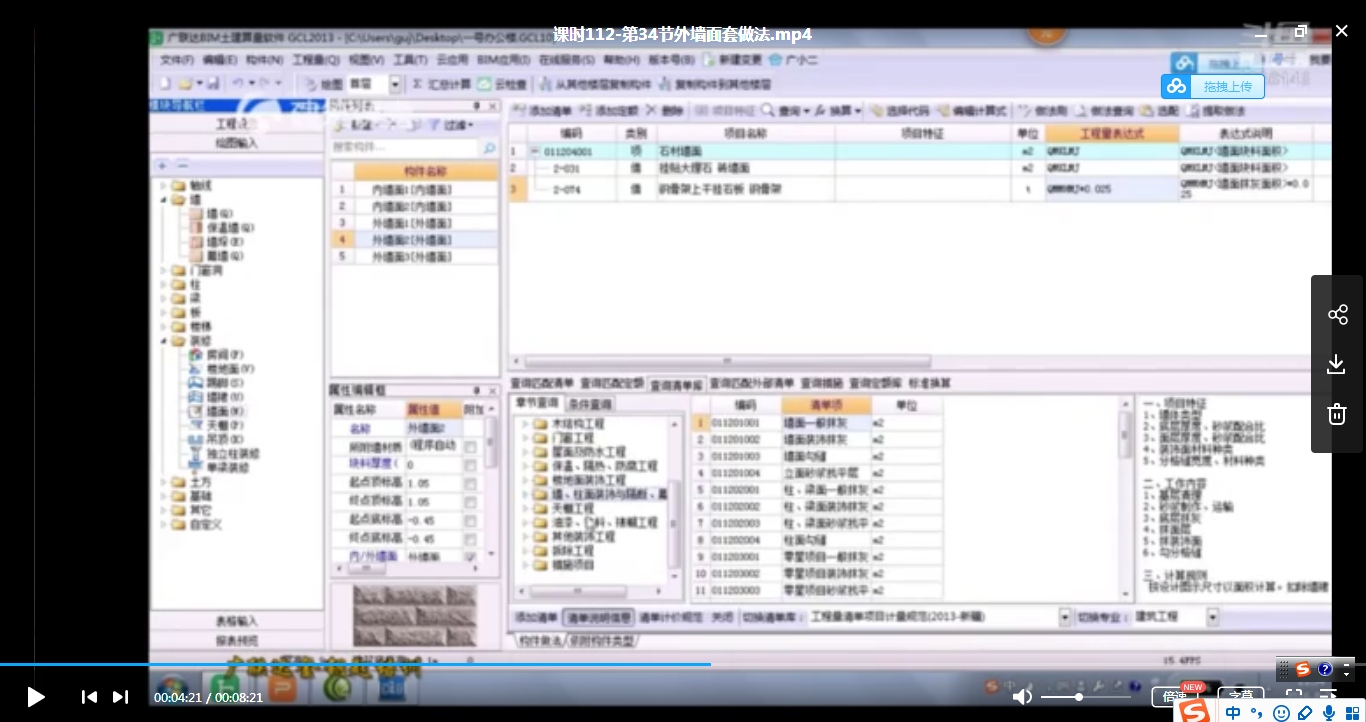1366x722 pixels.
Task: Mute the video volume speaker icon
Action: click(x=1022, y=697)
